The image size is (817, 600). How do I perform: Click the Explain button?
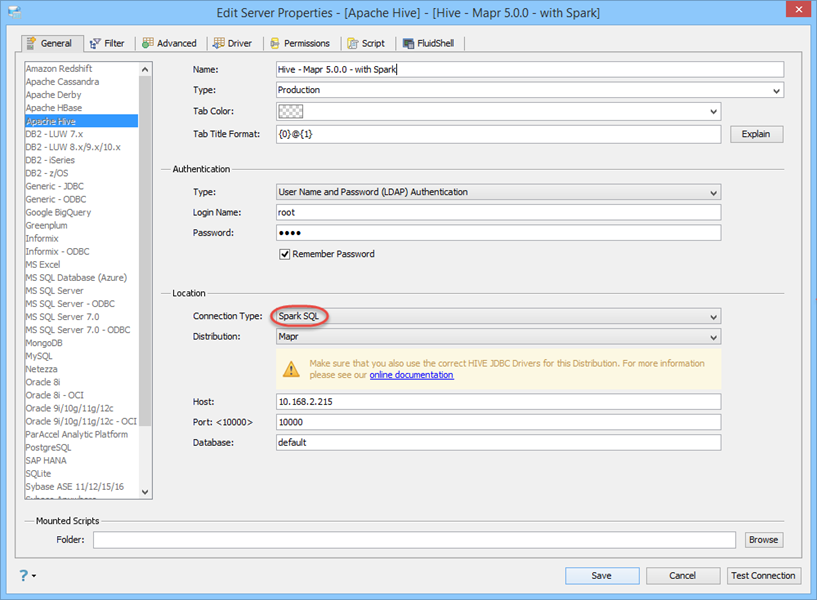[x=756, y=134]
